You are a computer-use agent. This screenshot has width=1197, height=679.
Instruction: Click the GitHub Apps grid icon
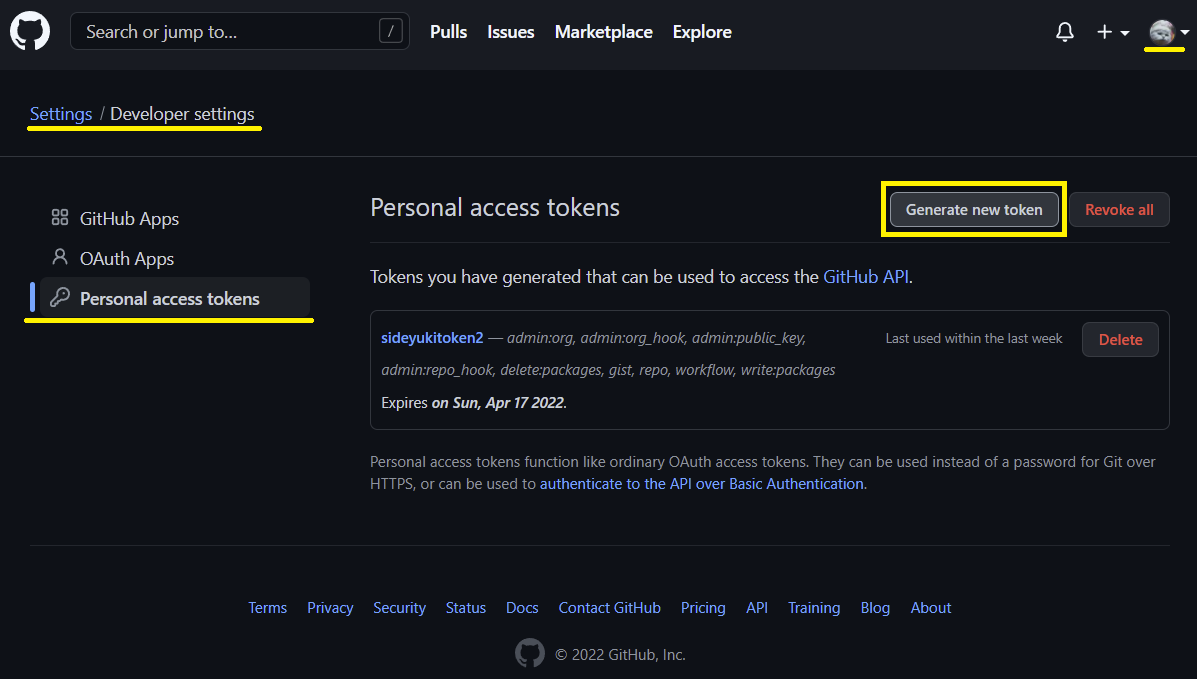60,218
